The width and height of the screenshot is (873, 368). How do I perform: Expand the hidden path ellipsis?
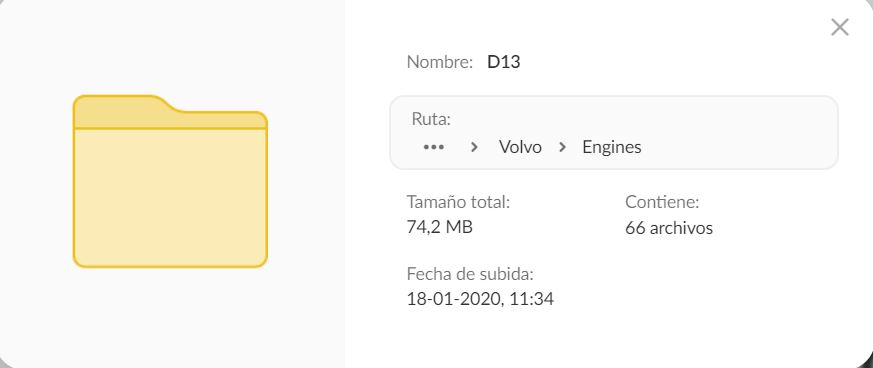[x=434, y=147]
